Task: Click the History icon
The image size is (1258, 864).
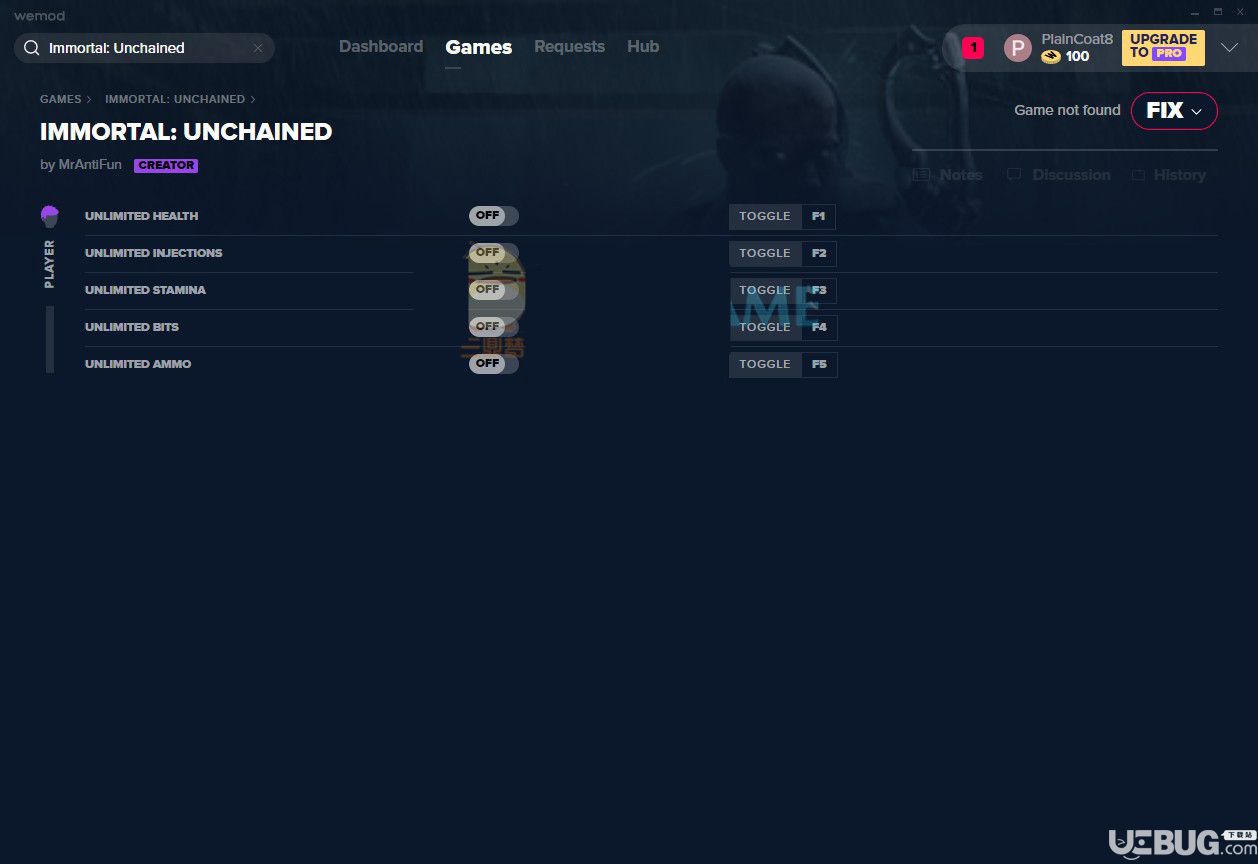Action: pos(1138,175)
